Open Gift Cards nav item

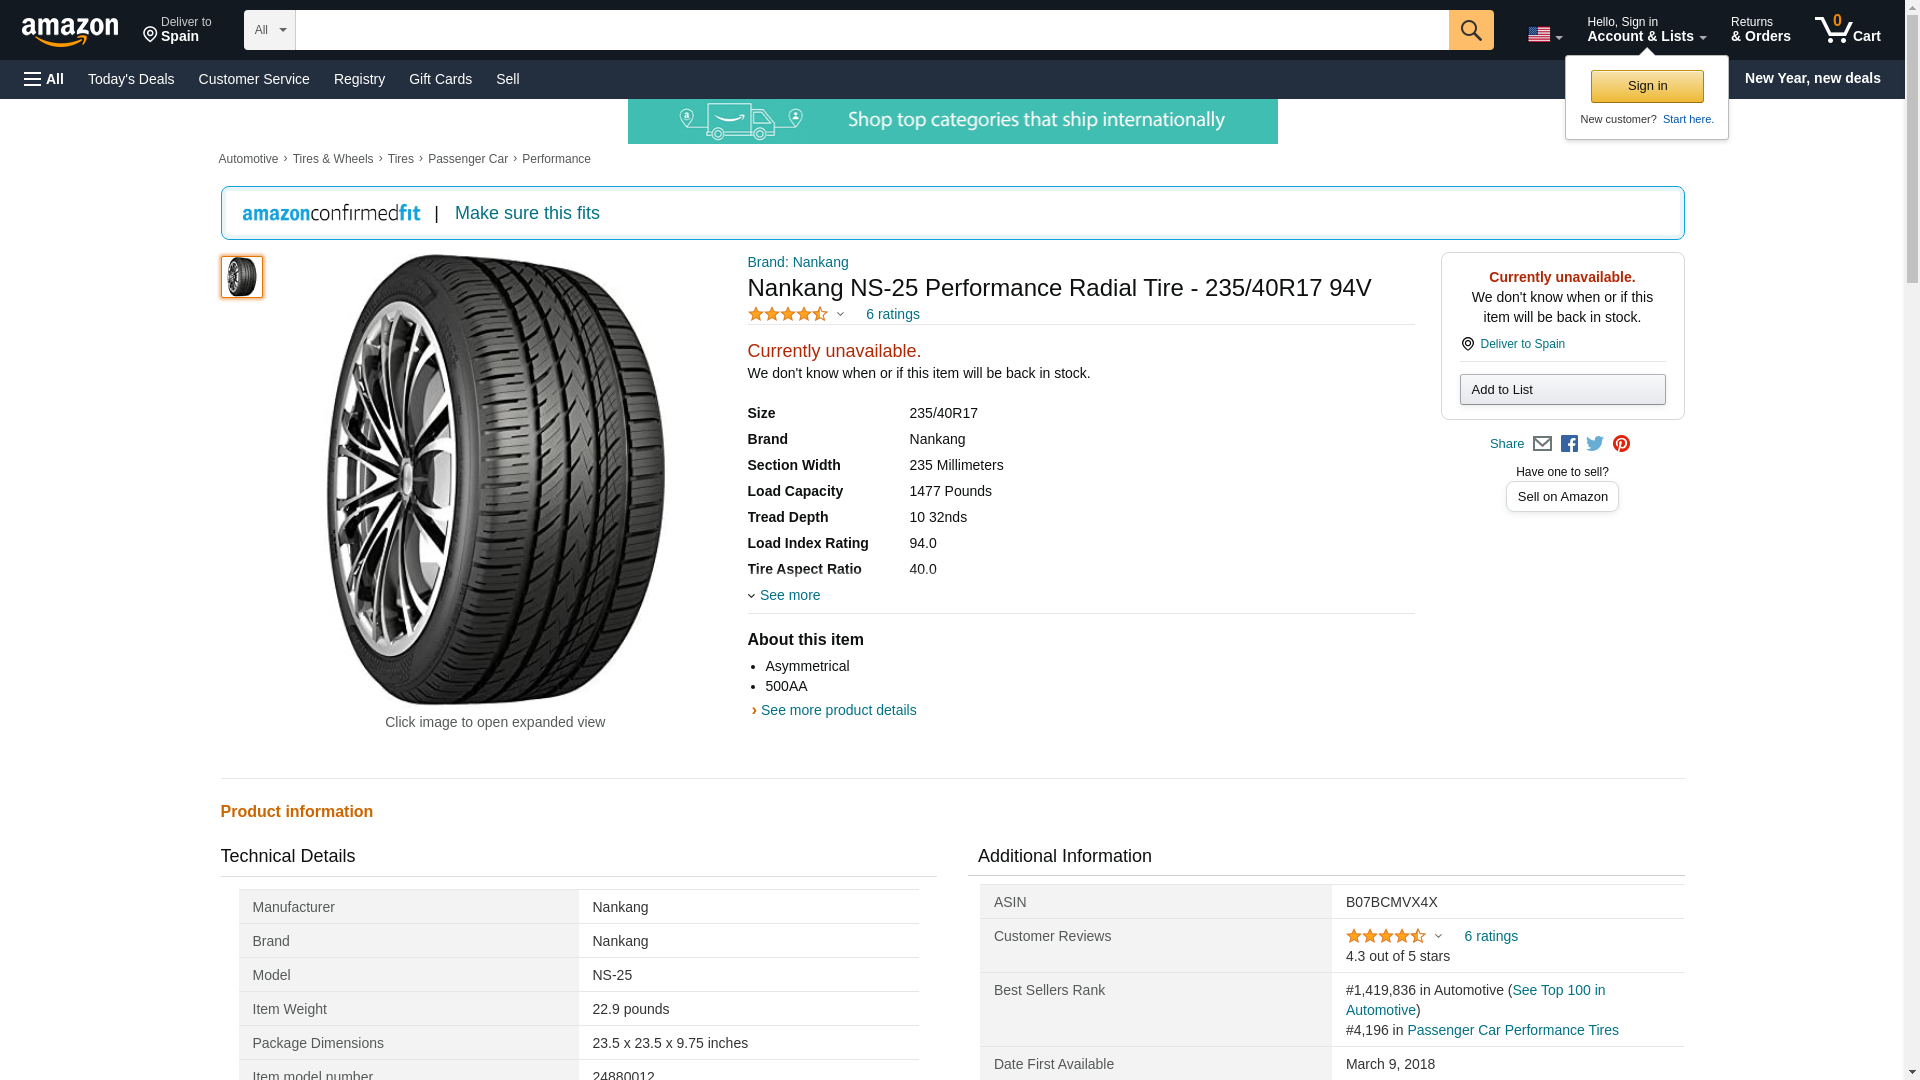[440, 79]
